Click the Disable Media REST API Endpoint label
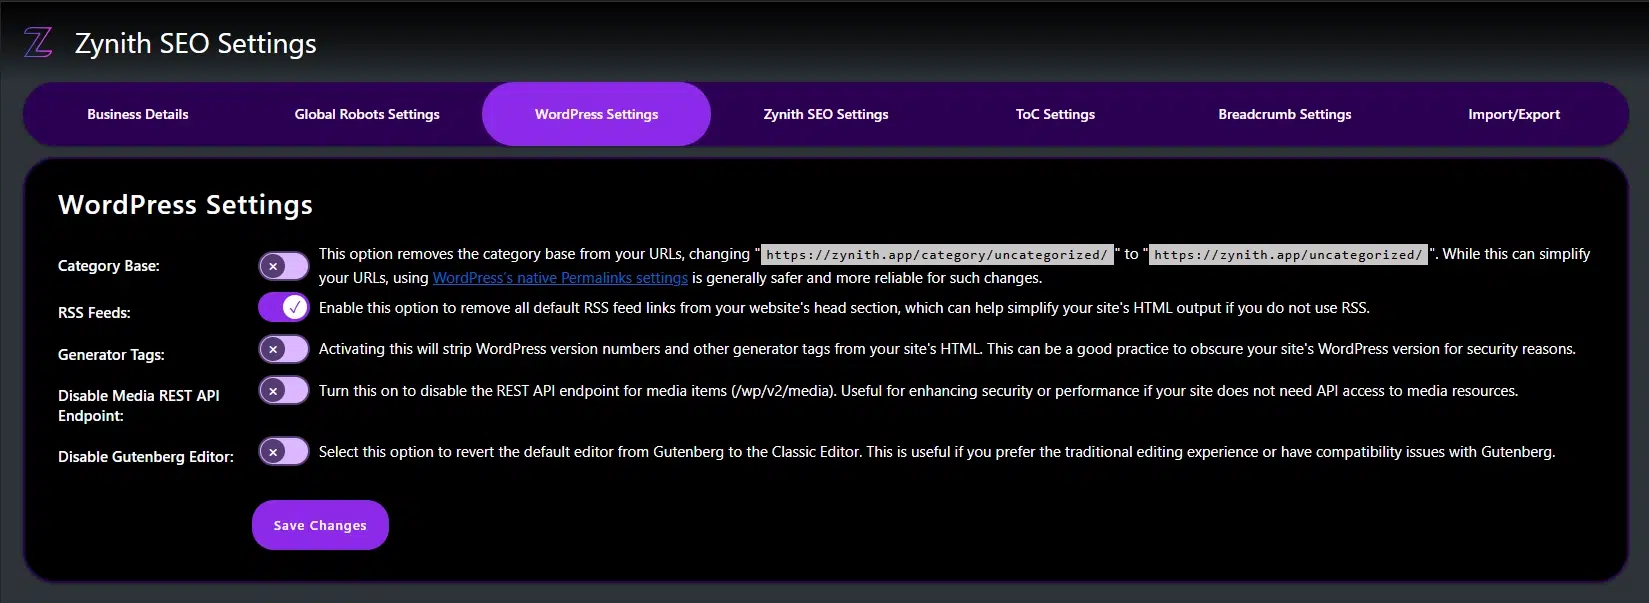 tap(139, 405)
